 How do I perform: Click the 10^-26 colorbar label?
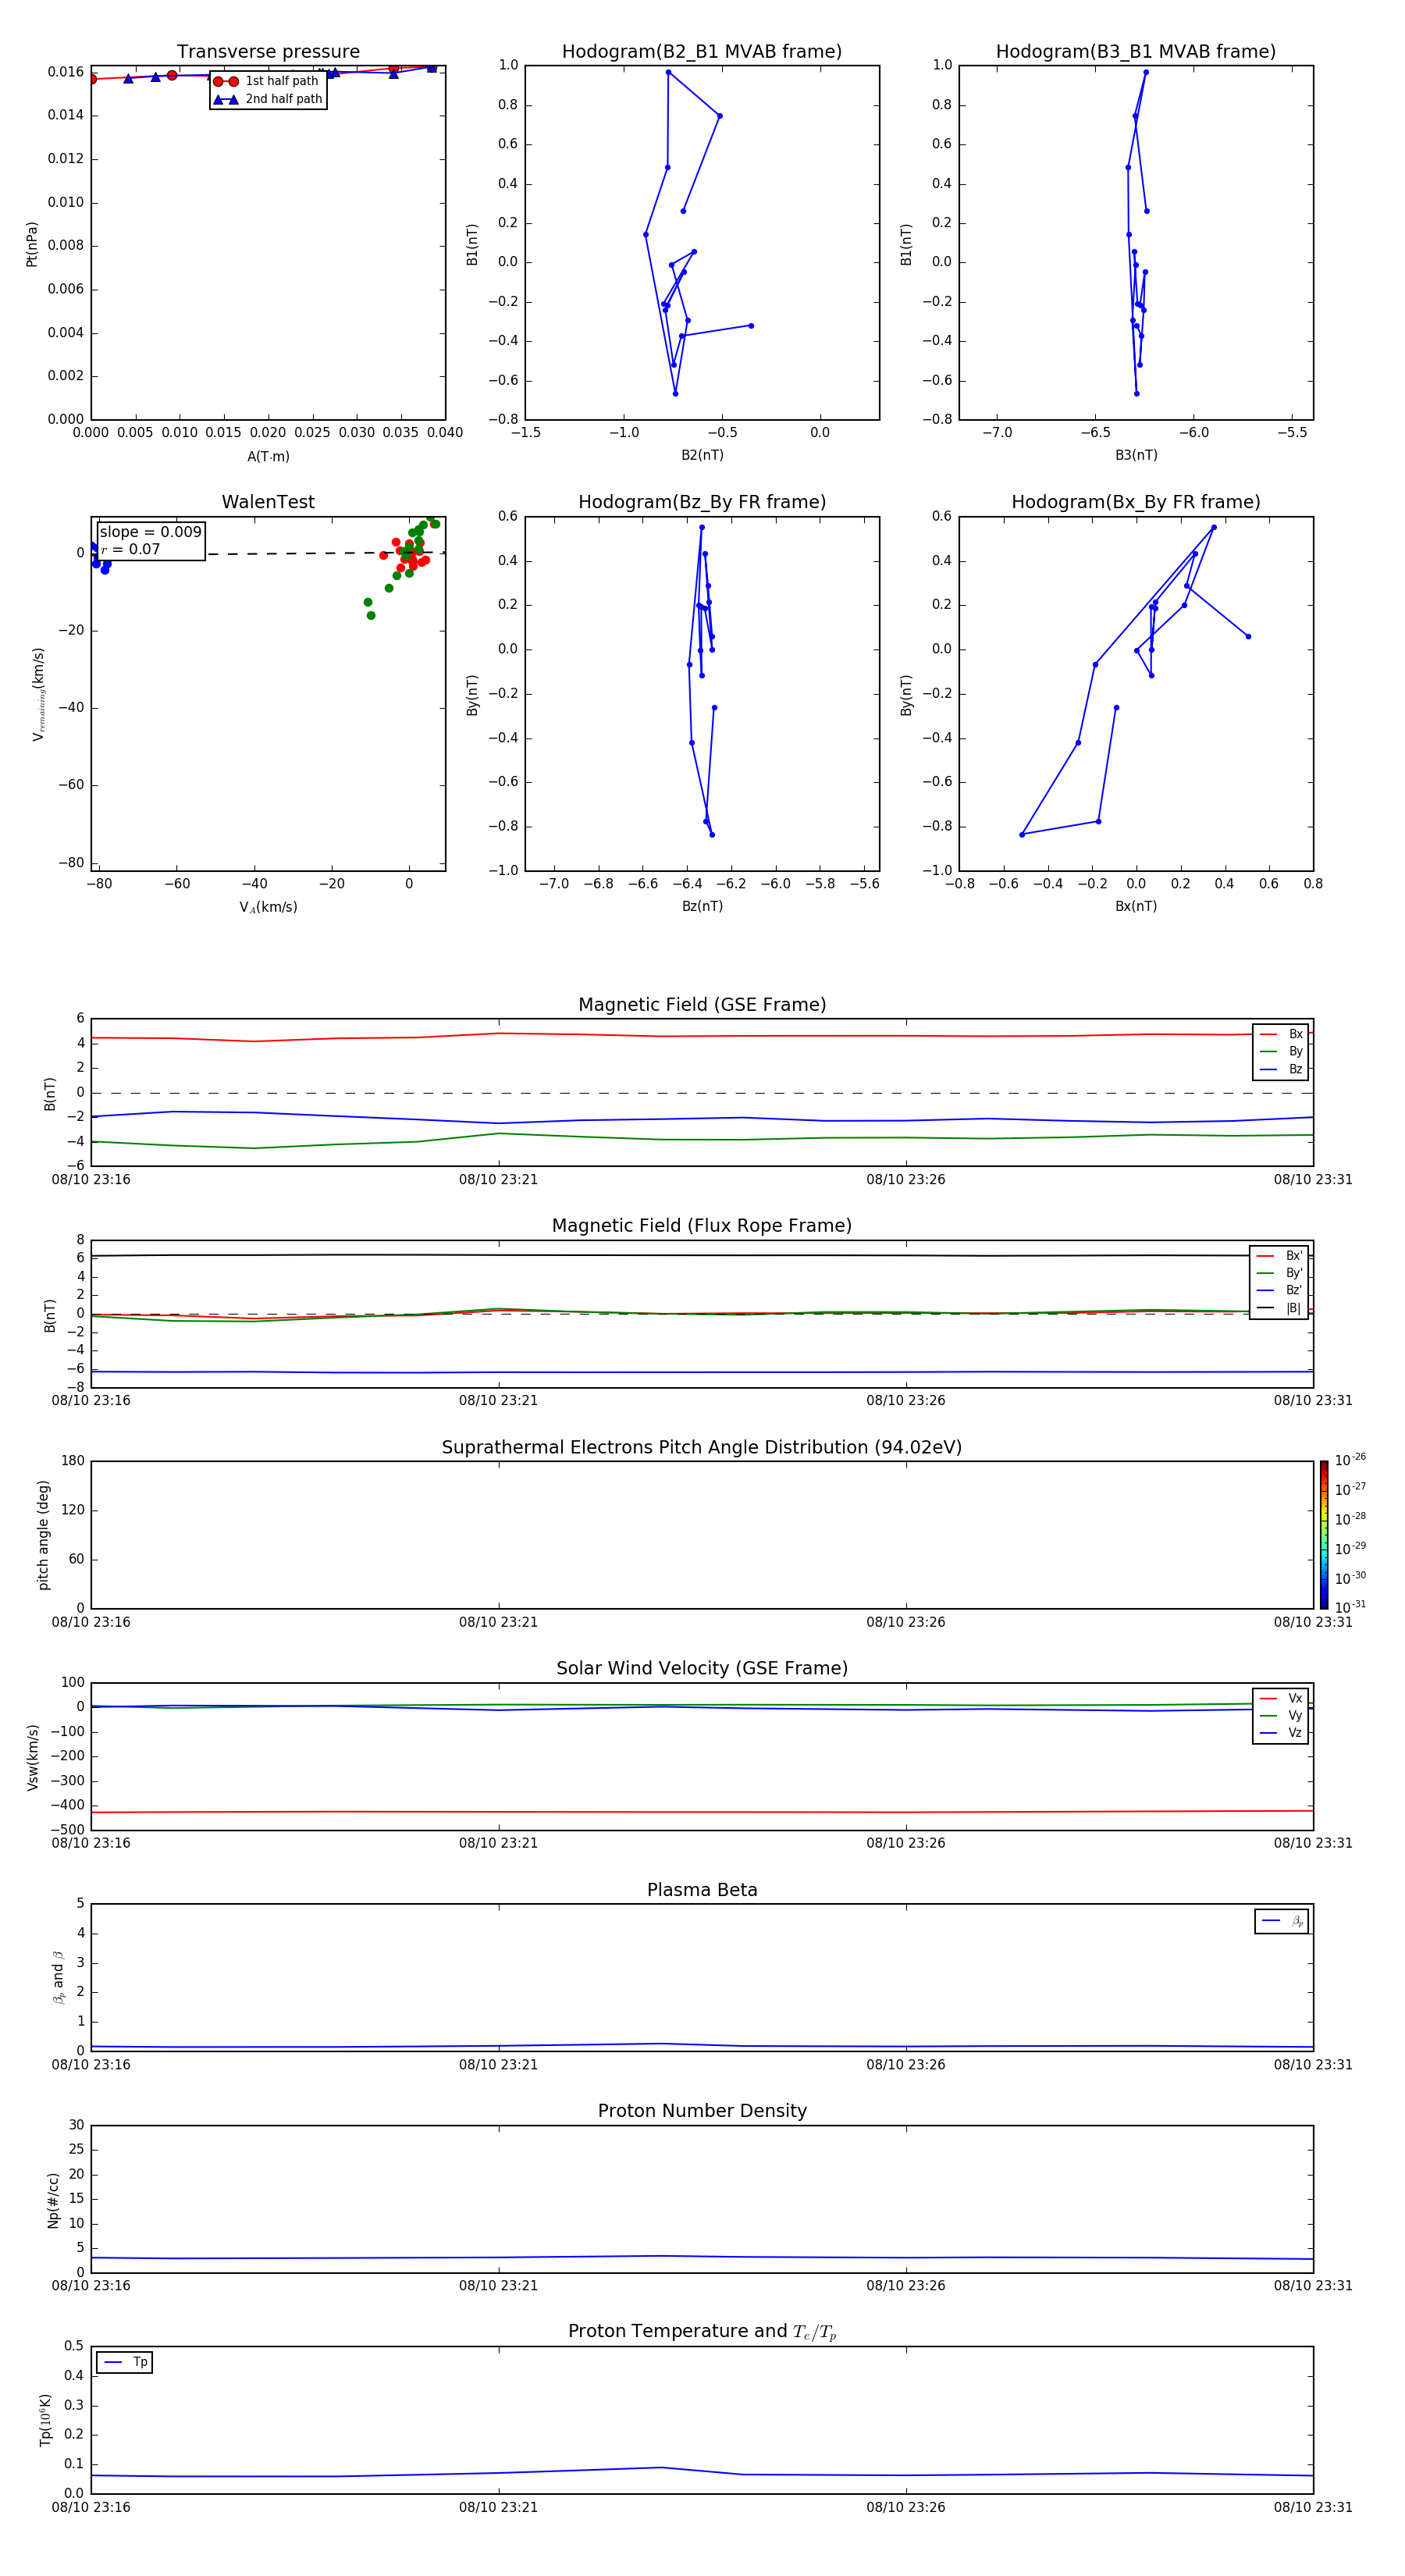[x=1350, y=1460]
